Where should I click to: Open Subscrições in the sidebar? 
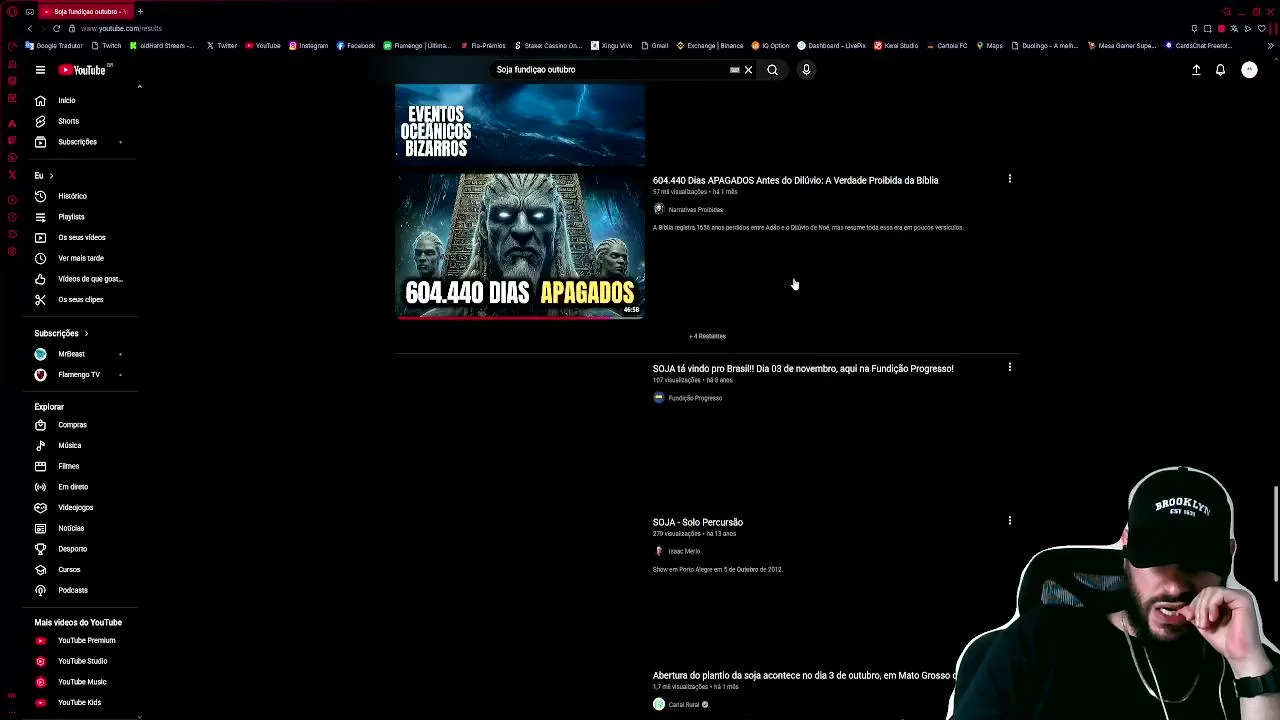(x=78, y=142)
